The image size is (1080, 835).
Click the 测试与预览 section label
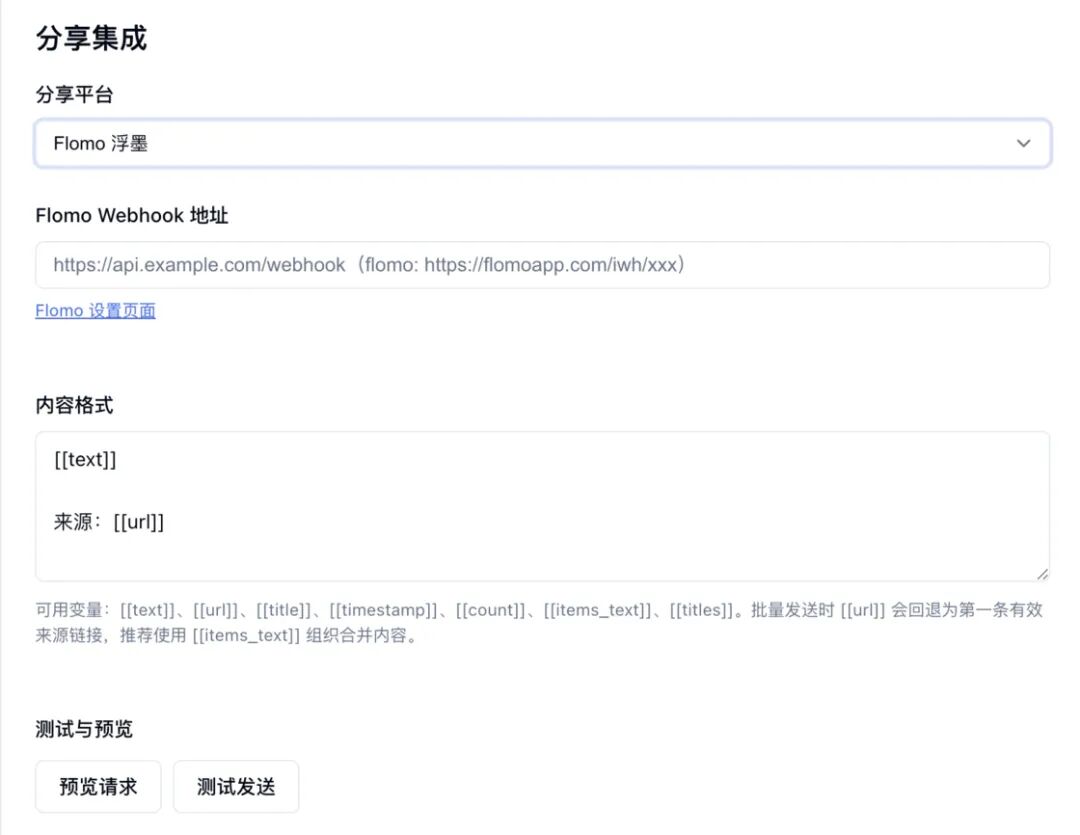pyautogui.click(x=84, y=729)
